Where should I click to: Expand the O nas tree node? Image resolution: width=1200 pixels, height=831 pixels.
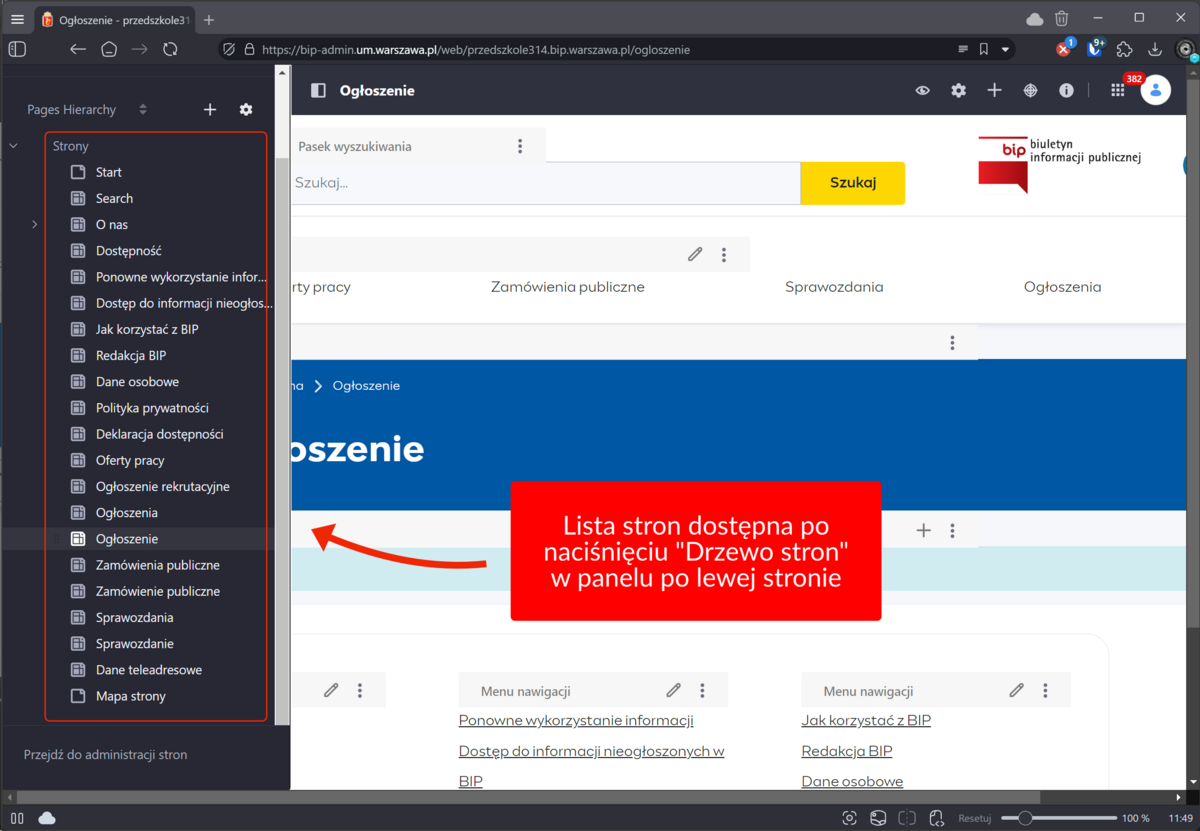tap(34, 225)
